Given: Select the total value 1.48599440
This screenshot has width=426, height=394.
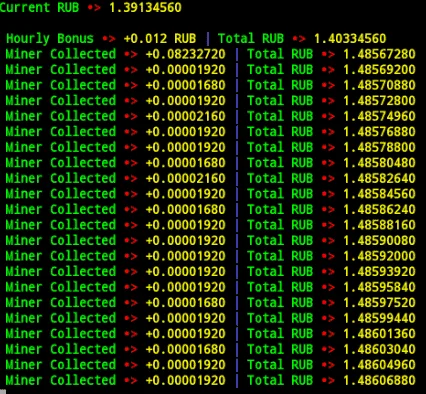Looking at the screenshot, I should pos(379,318).
